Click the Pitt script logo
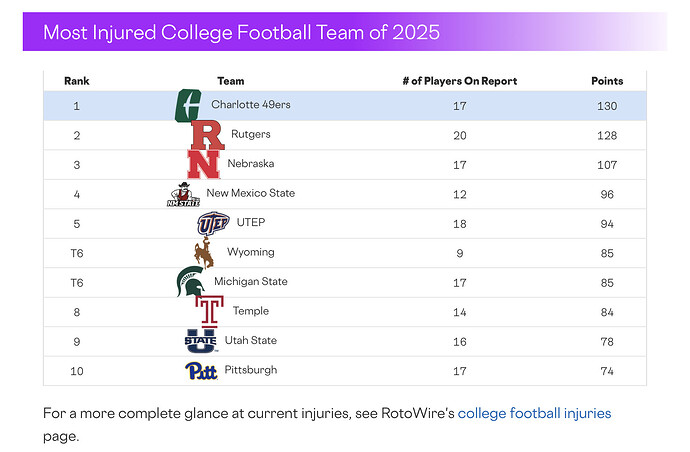The height and width of the screenshot is (452, 690). point(201,371)
